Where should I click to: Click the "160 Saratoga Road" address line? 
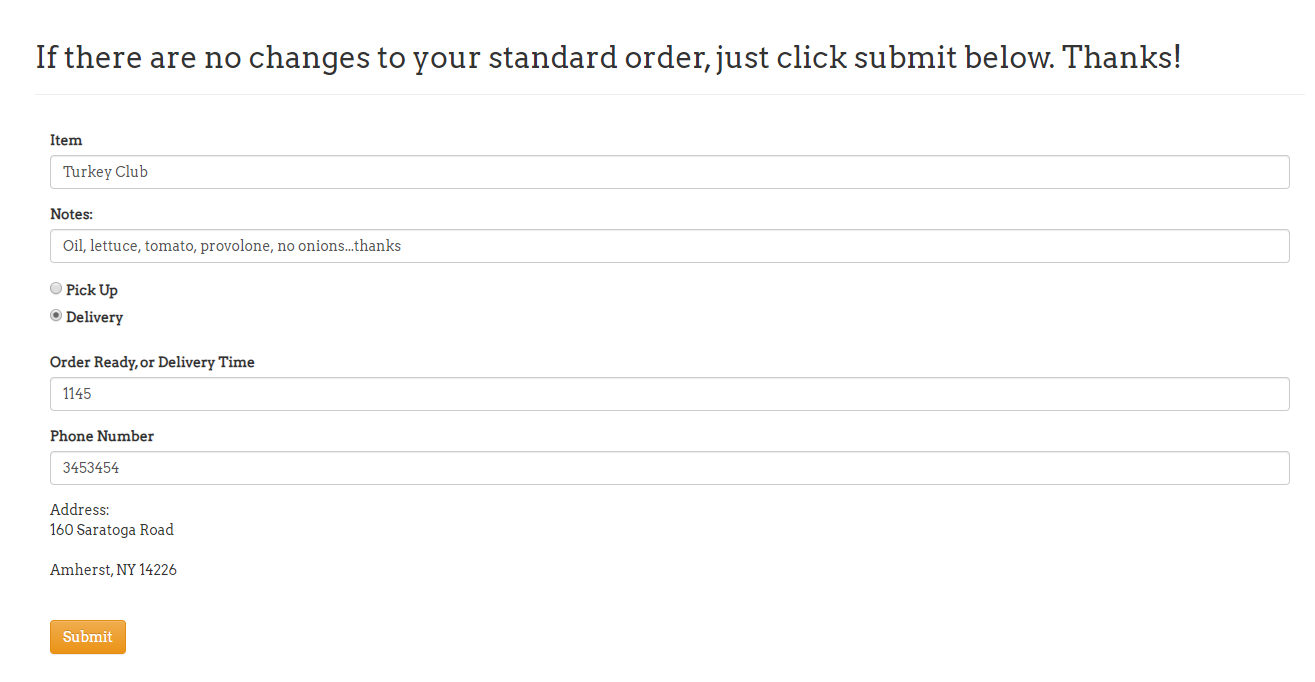point(112,530)
